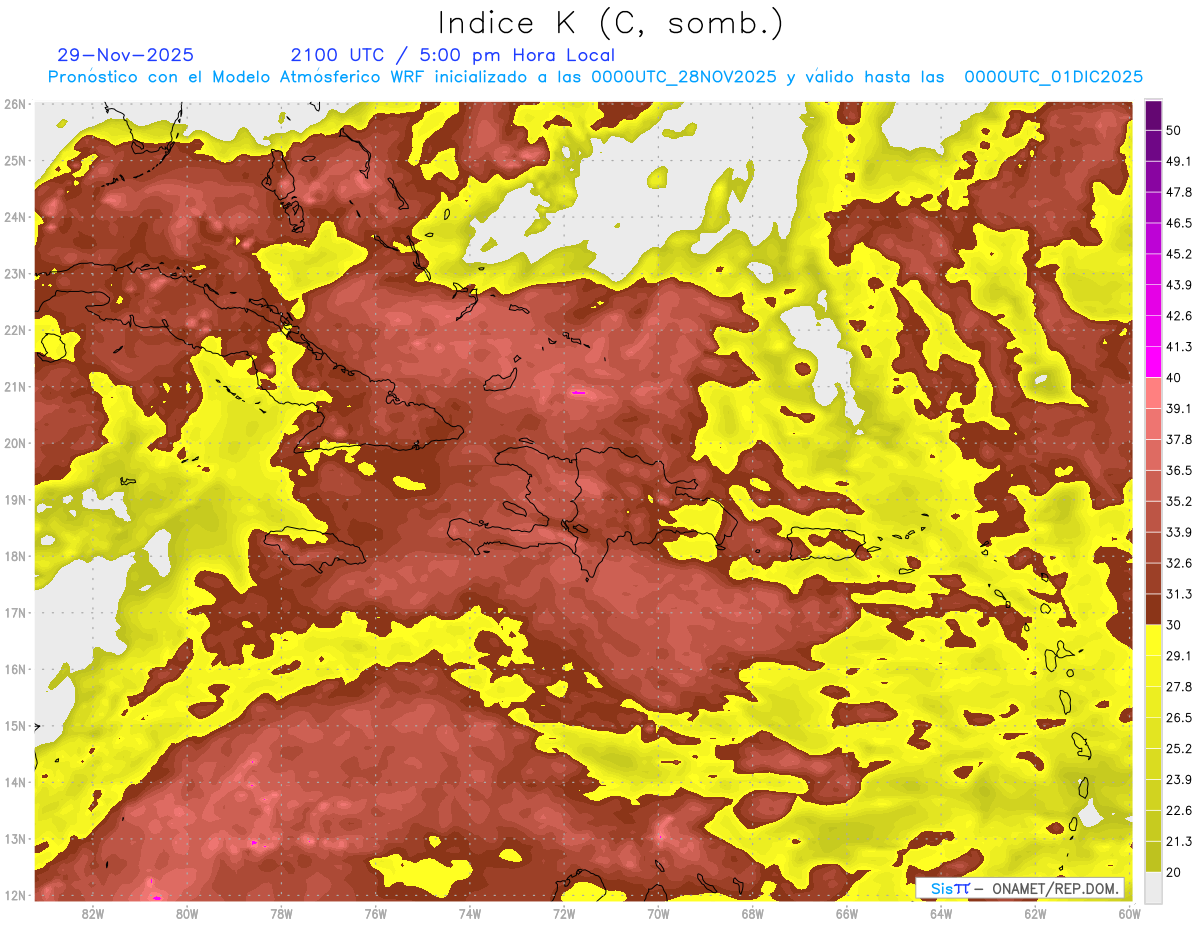Click the colorbar label "30"
The width and height of the screenshot is (1200, 927).
click(x=1174, y=625)
